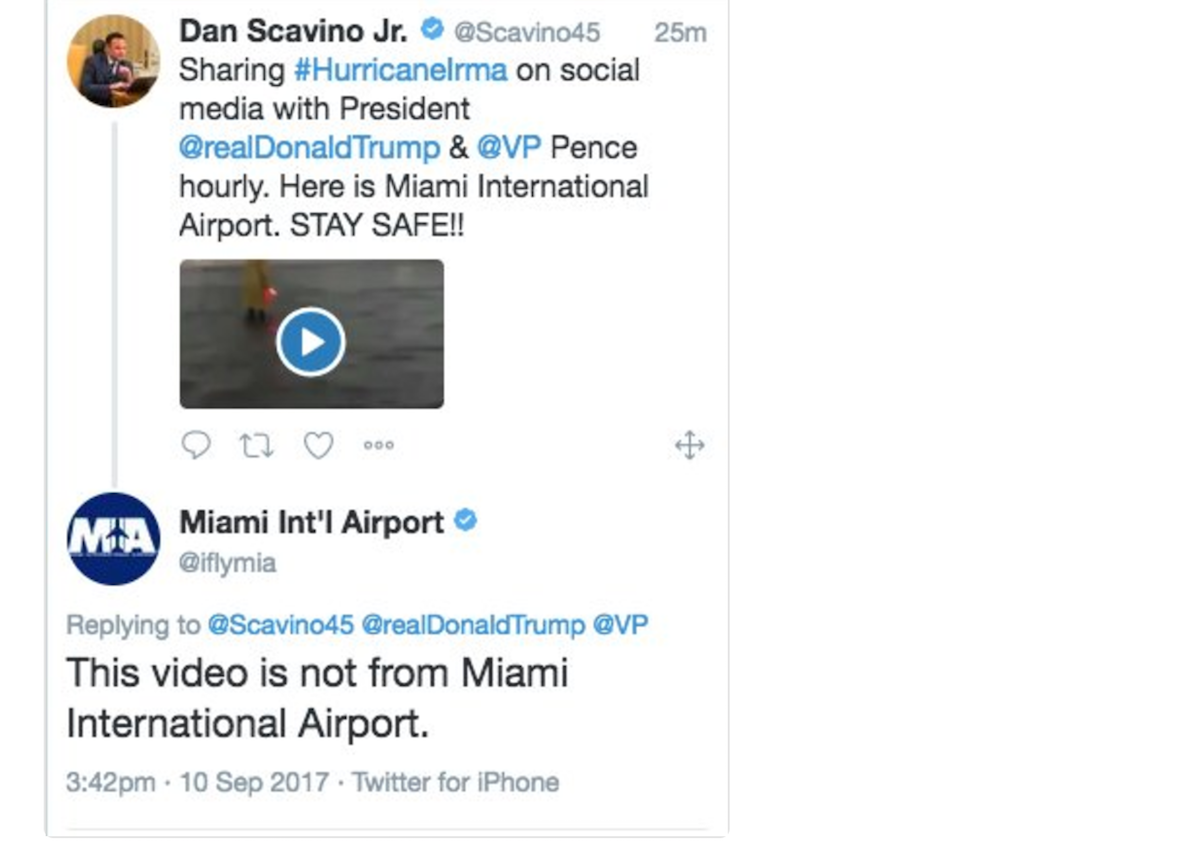Click @Scavino45 in the Replying to line
The height and width of the screenshot is (842, 1200).
pyautogui.click(x=280, y=625)
